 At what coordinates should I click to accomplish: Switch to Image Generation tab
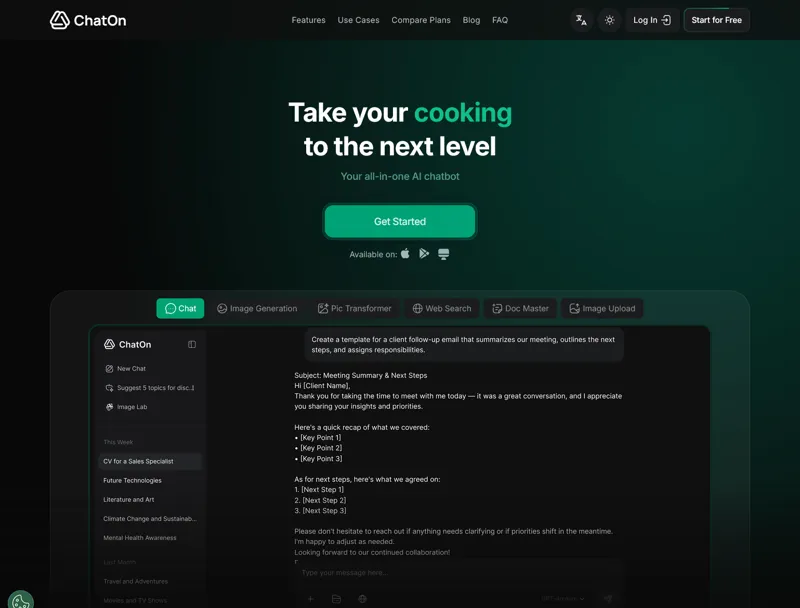(x=257, y=308)
